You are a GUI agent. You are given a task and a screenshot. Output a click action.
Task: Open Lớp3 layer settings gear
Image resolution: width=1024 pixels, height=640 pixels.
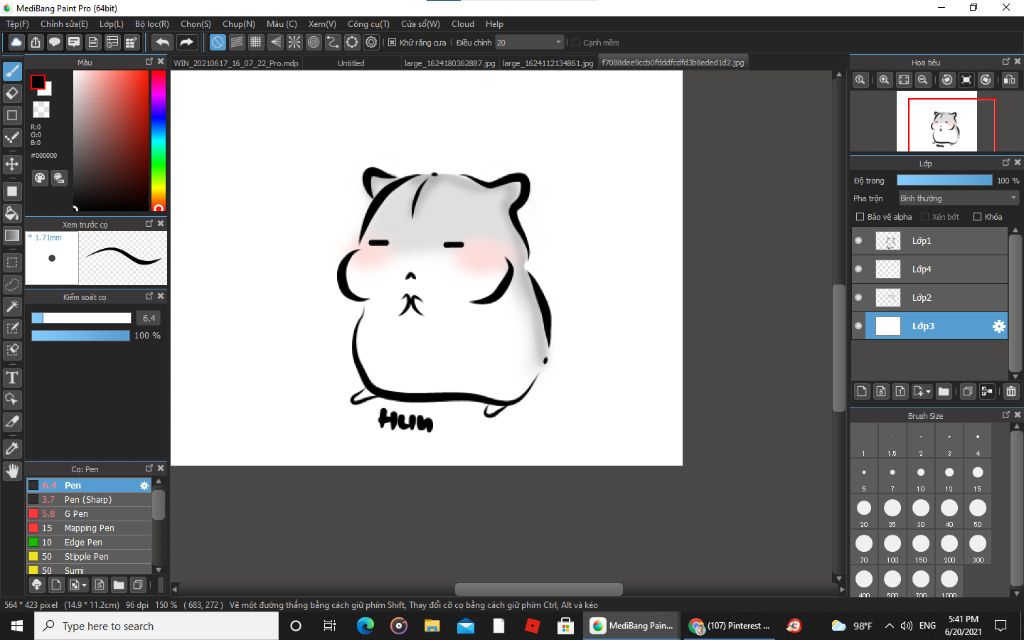pos(999,326)
